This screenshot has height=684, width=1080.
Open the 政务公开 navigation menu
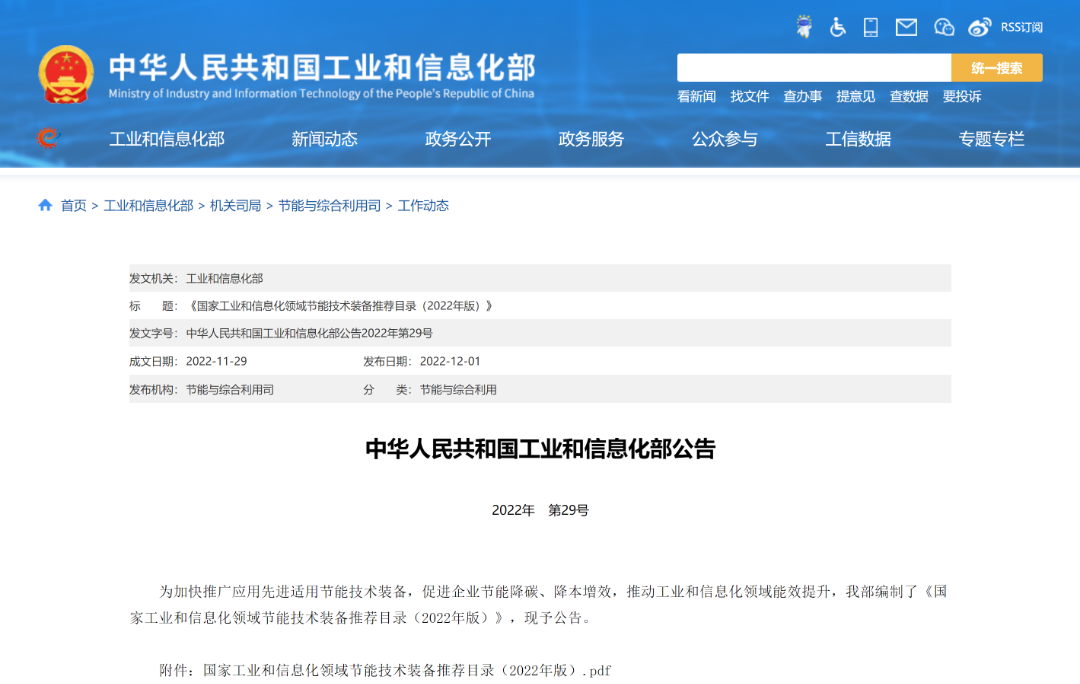[x=458, y=139]
